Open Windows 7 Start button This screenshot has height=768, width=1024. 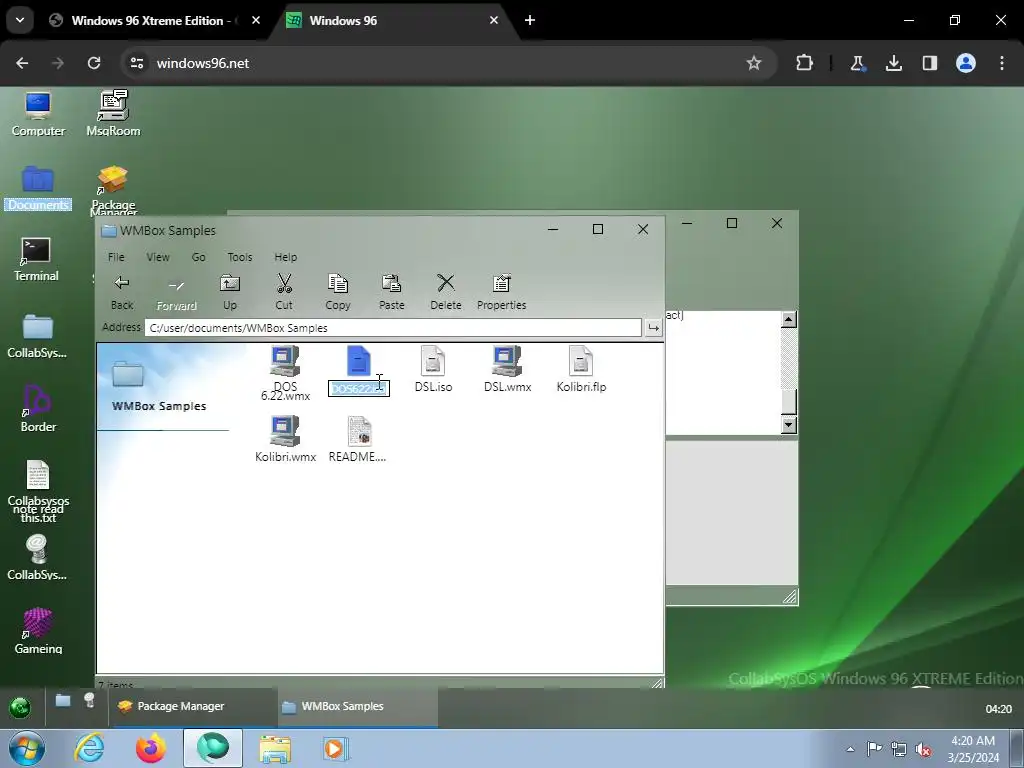click(x=25, y=748)
